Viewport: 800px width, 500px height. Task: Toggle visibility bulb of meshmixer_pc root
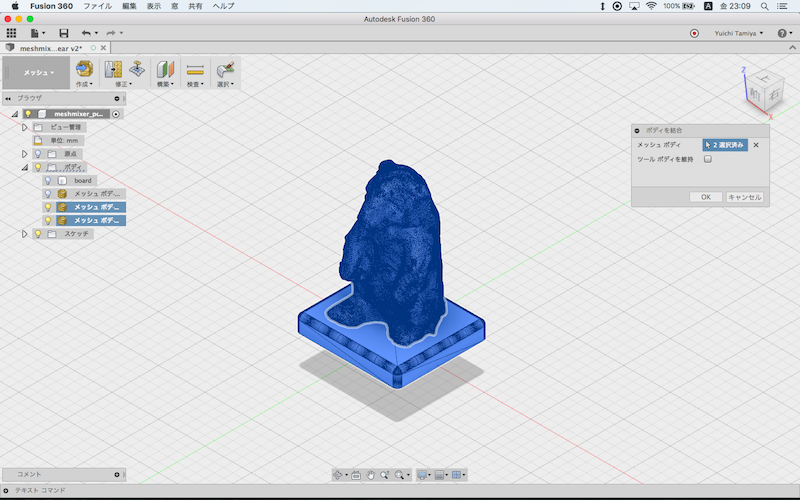coord(28,114)
